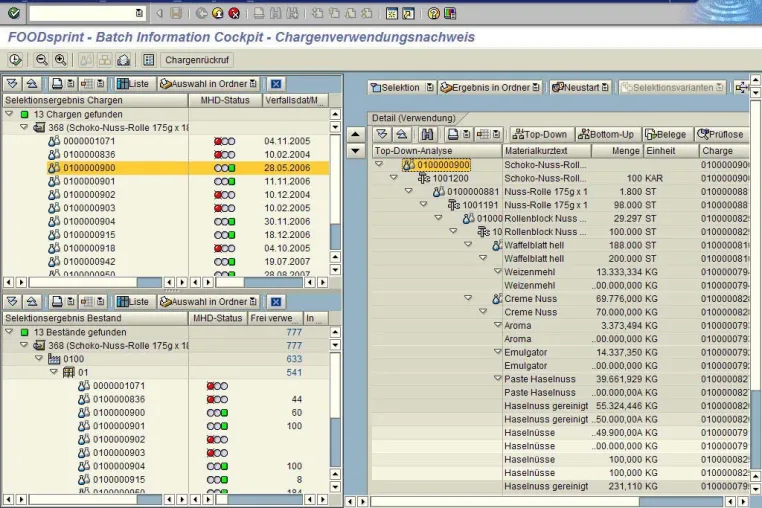Collapse the 368 Schoko-Nuss-Rolle node in Chargen tree
This screenshot has height=508, width=762.
coord(24,127)
